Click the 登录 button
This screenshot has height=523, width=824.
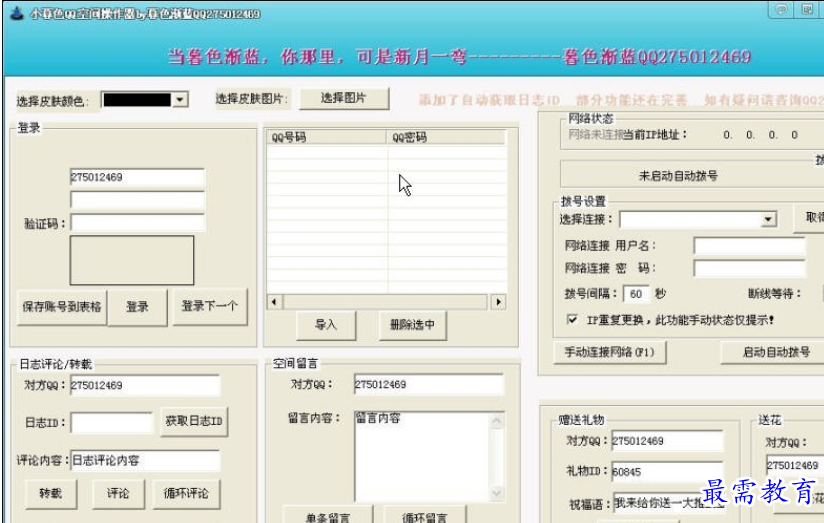point(138,306)
